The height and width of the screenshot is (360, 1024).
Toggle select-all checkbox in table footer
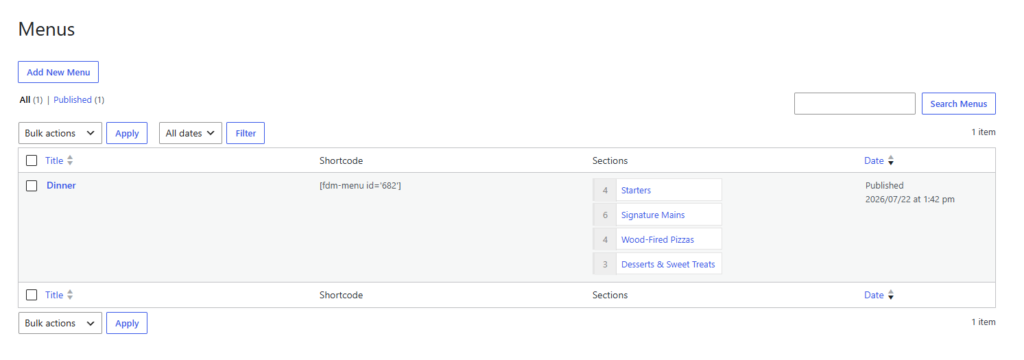[x=31, y=295]
